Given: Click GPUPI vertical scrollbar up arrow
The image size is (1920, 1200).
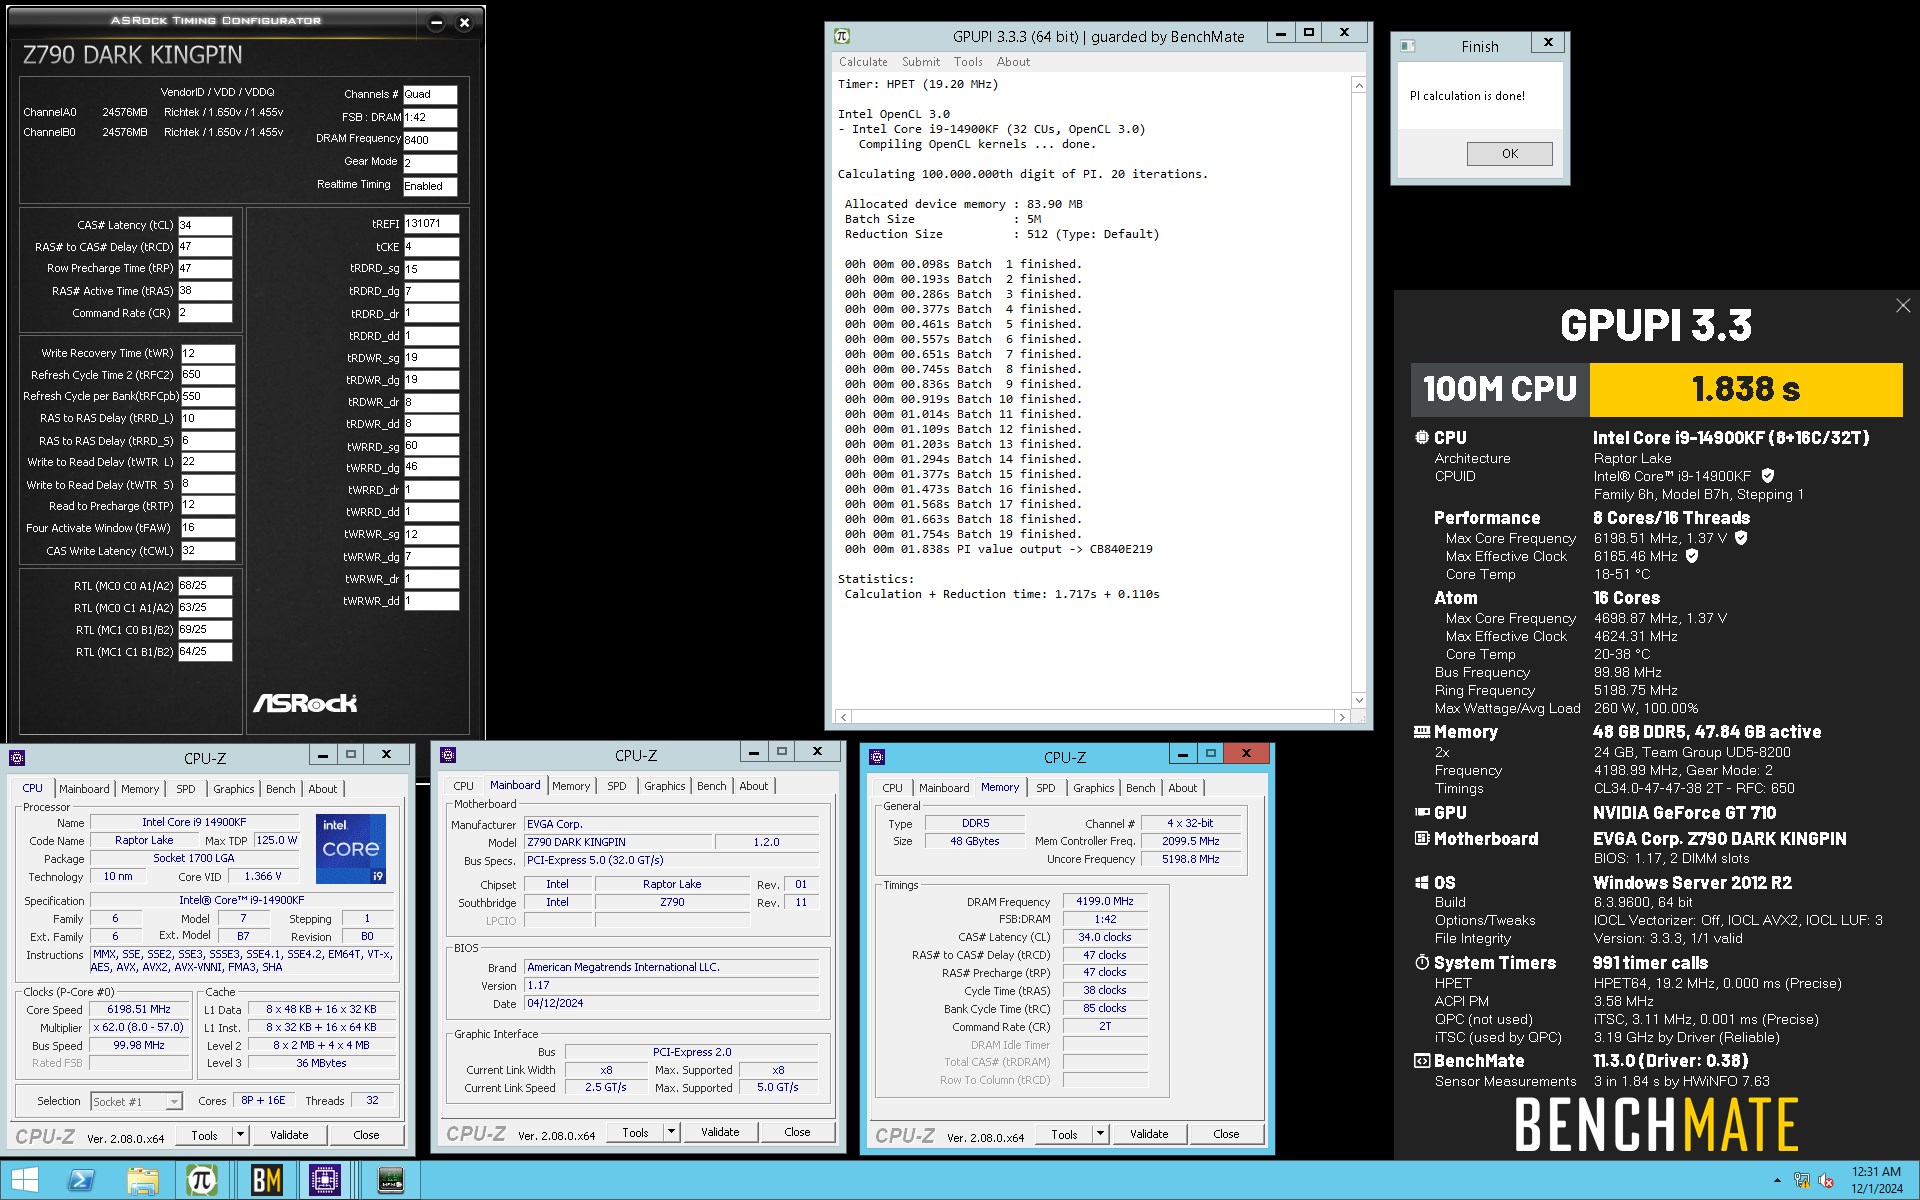Looking at the screenshot, I should [x=1359, y=86].
